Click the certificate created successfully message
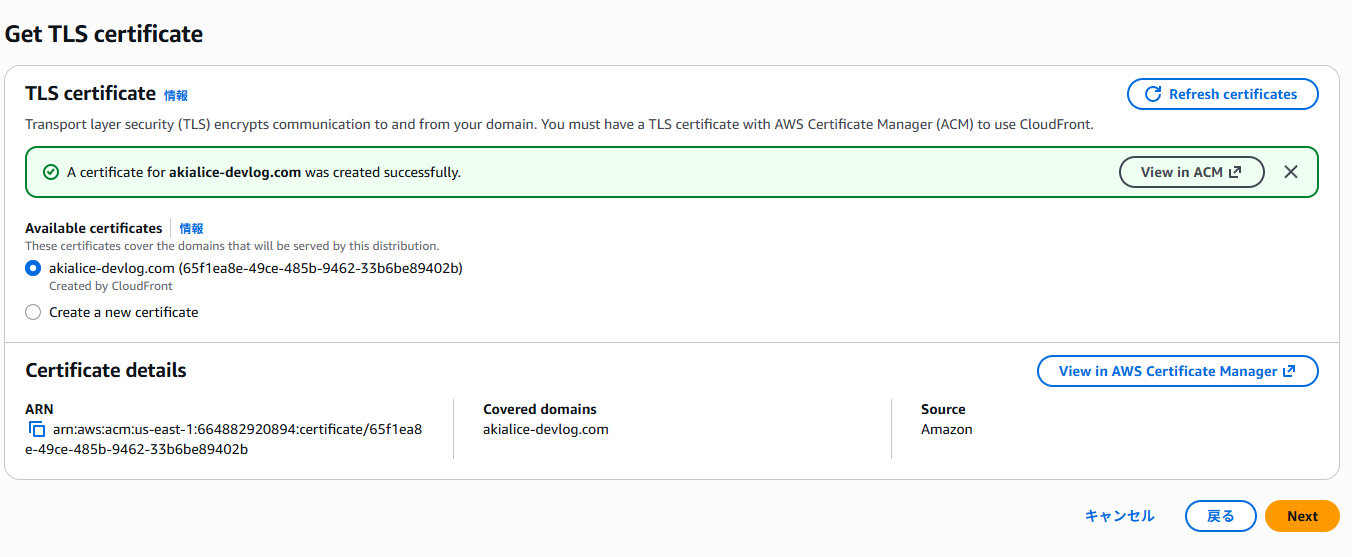The image size is (1352, 557). tap(264, 172)
